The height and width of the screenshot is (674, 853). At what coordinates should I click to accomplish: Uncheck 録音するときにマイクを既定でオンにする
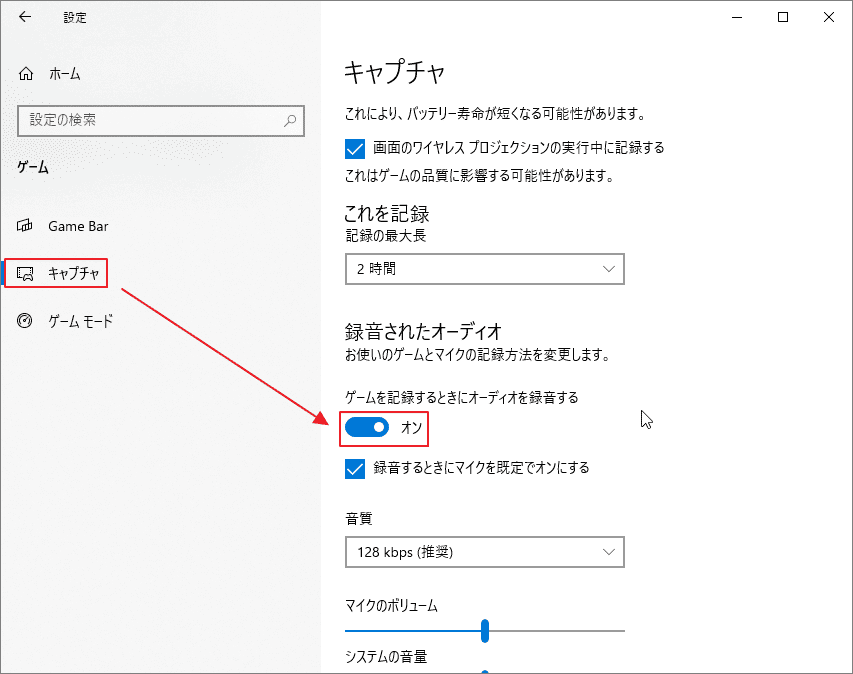[x=353, y=468]
